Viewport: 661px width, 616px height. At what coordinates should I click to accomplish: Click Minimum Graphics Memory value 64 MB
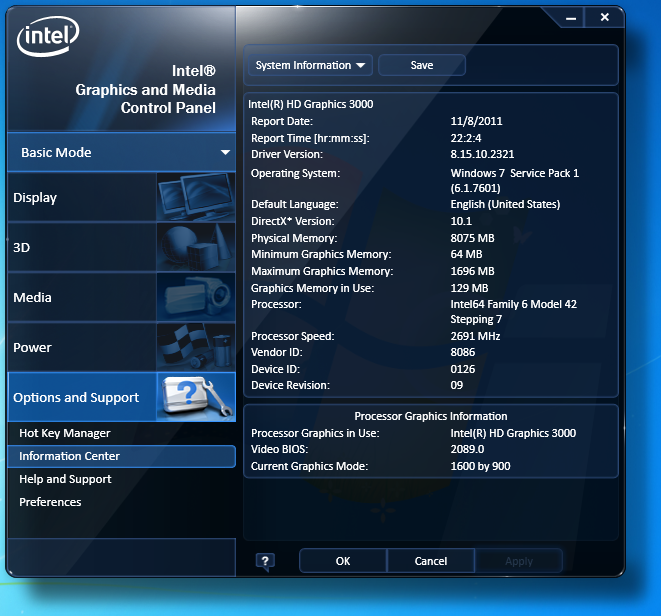[466, 254]
